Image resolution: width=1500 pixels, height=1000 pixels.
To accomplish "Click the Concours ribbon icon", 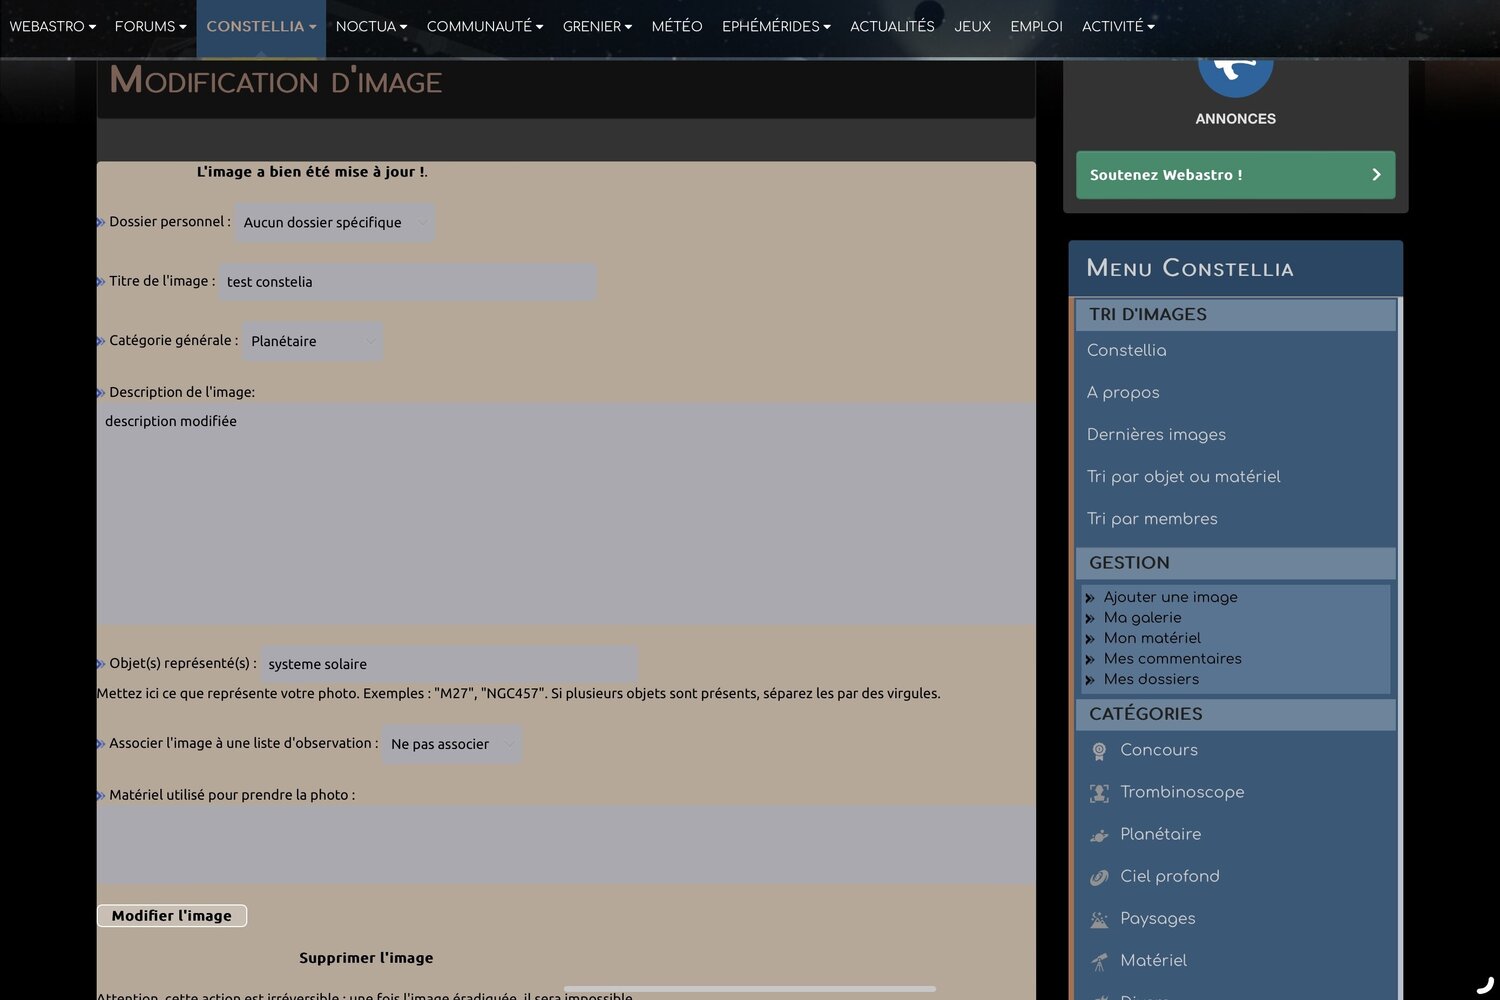I will pos(1099,751).
